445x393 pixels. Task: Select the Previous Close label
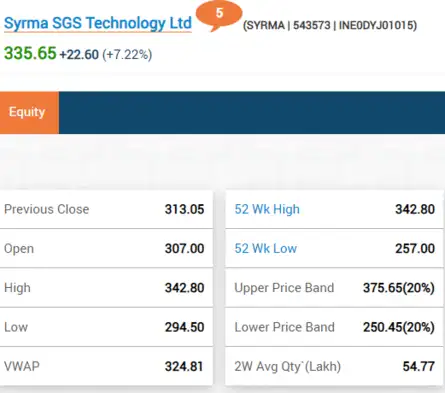tap(46, 209)
